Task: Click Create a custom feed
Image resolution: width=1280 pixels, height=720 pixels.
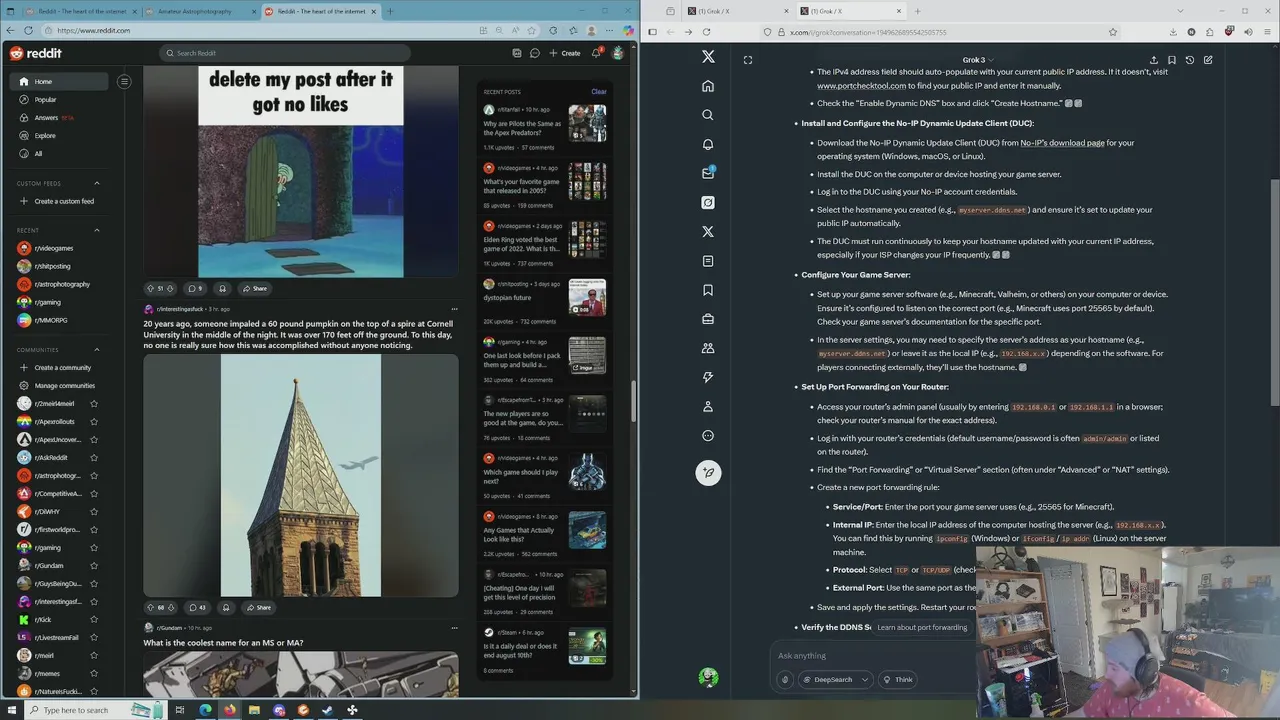Action: tap(61, 201)
